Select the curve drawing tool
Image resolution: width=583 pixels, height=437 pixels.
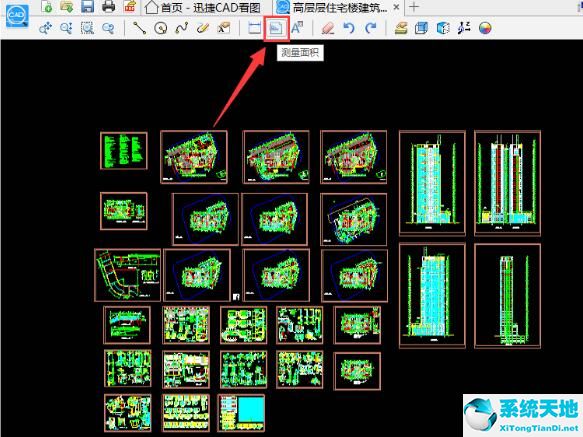[181, 28]
